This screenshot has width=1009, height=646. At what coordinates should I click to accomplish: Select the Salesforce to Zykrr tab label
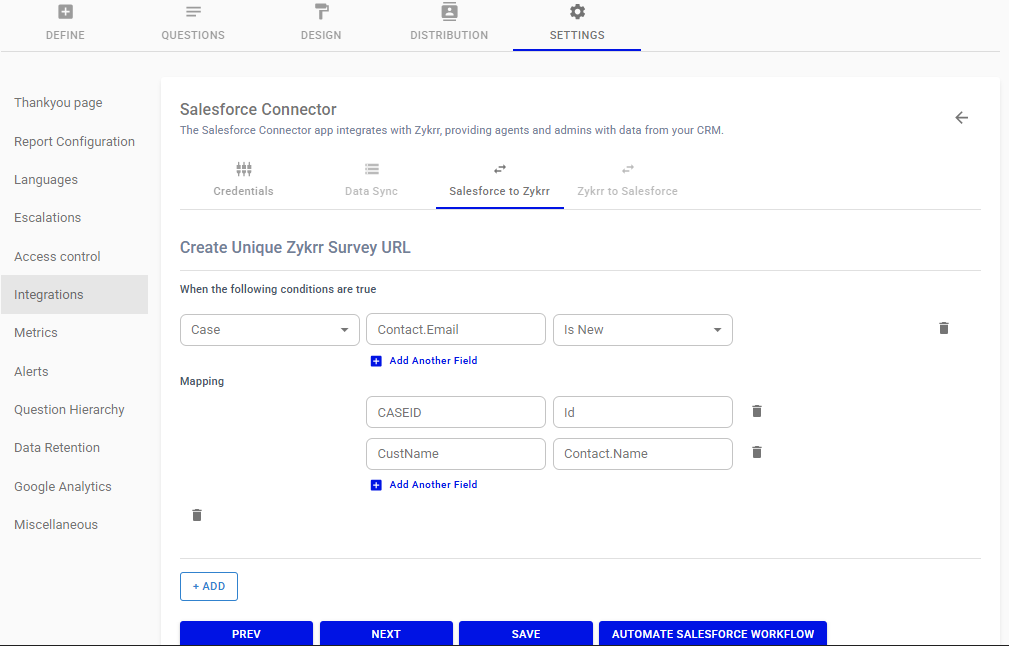point(499,191)
